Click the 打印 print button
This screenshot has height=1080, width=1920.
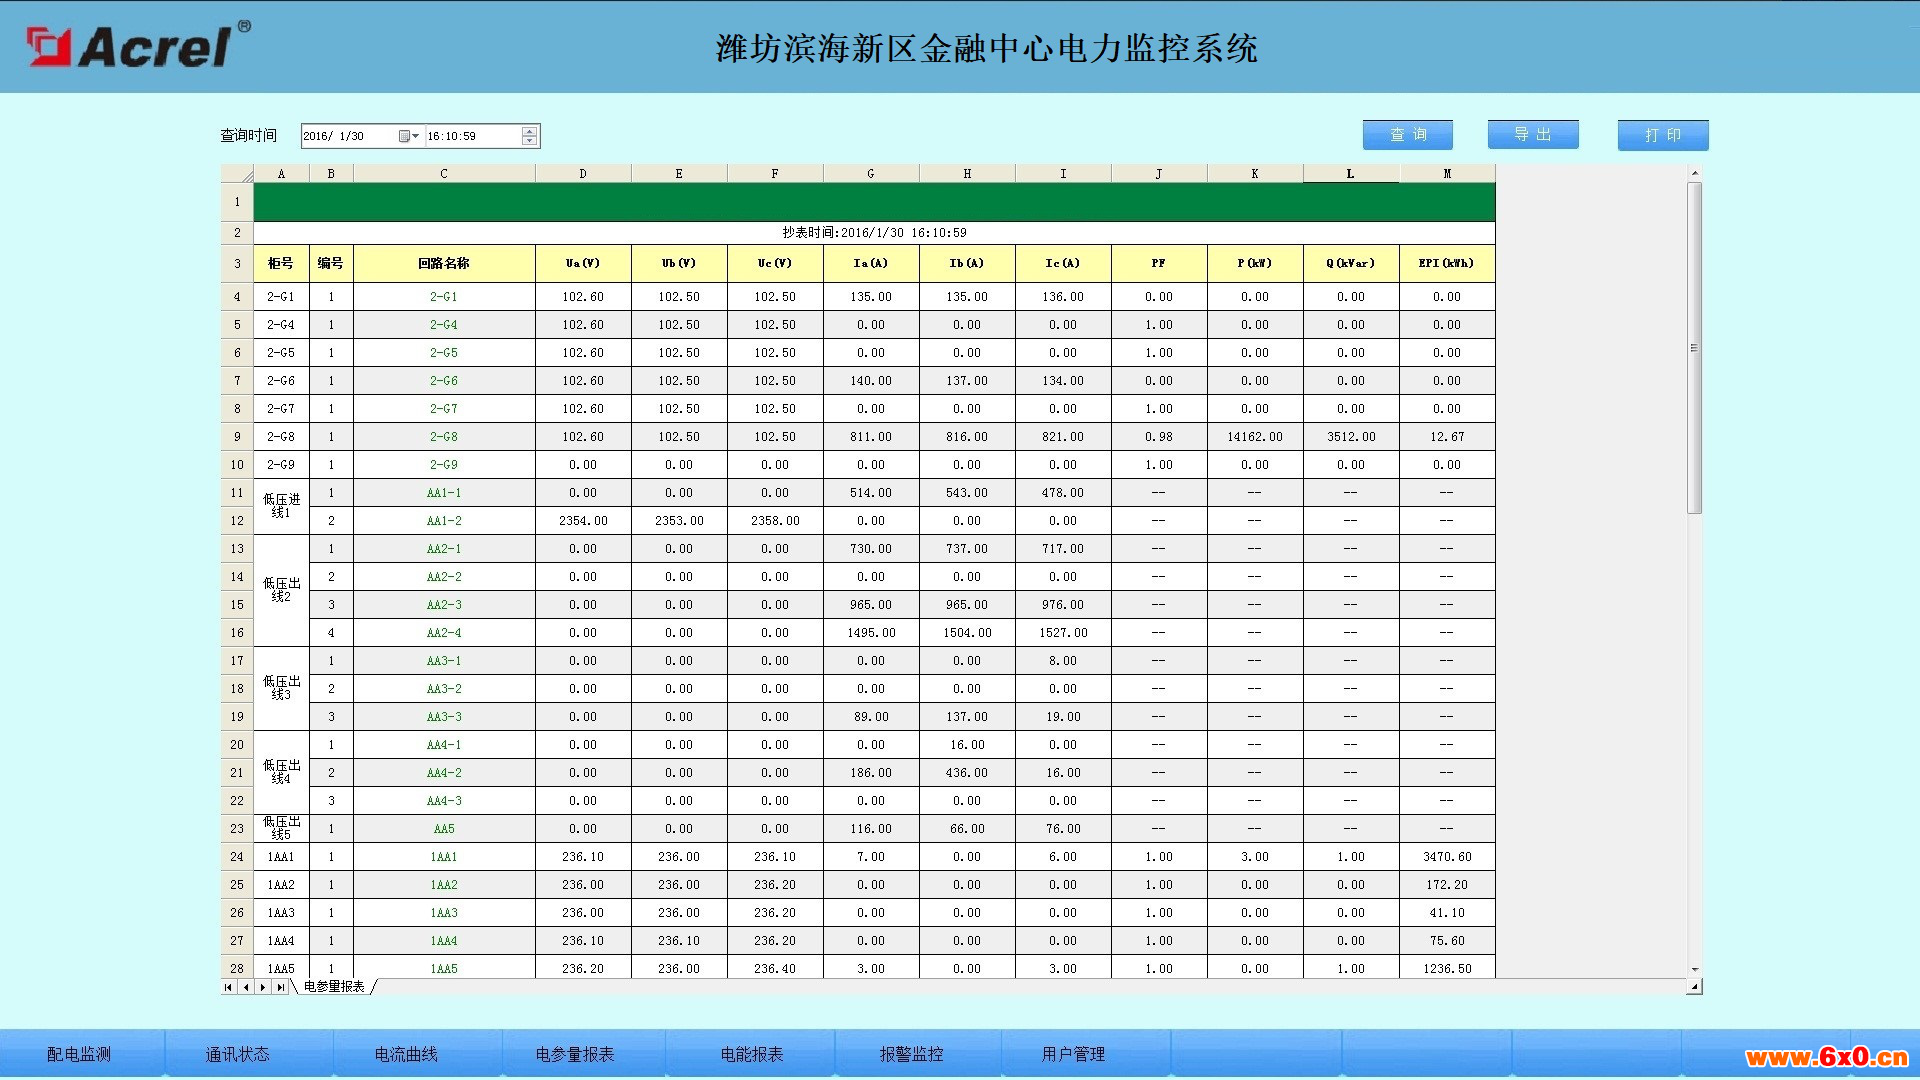[x=1663, y=135]
